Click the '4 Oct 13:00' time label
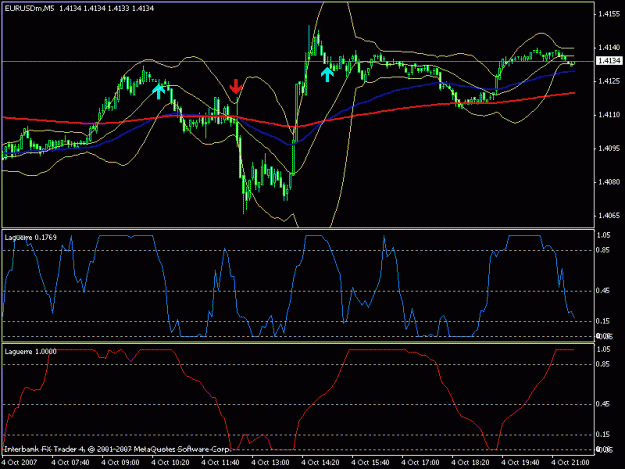The width and height of the screenshot is (625, 469). click(270, 463)
